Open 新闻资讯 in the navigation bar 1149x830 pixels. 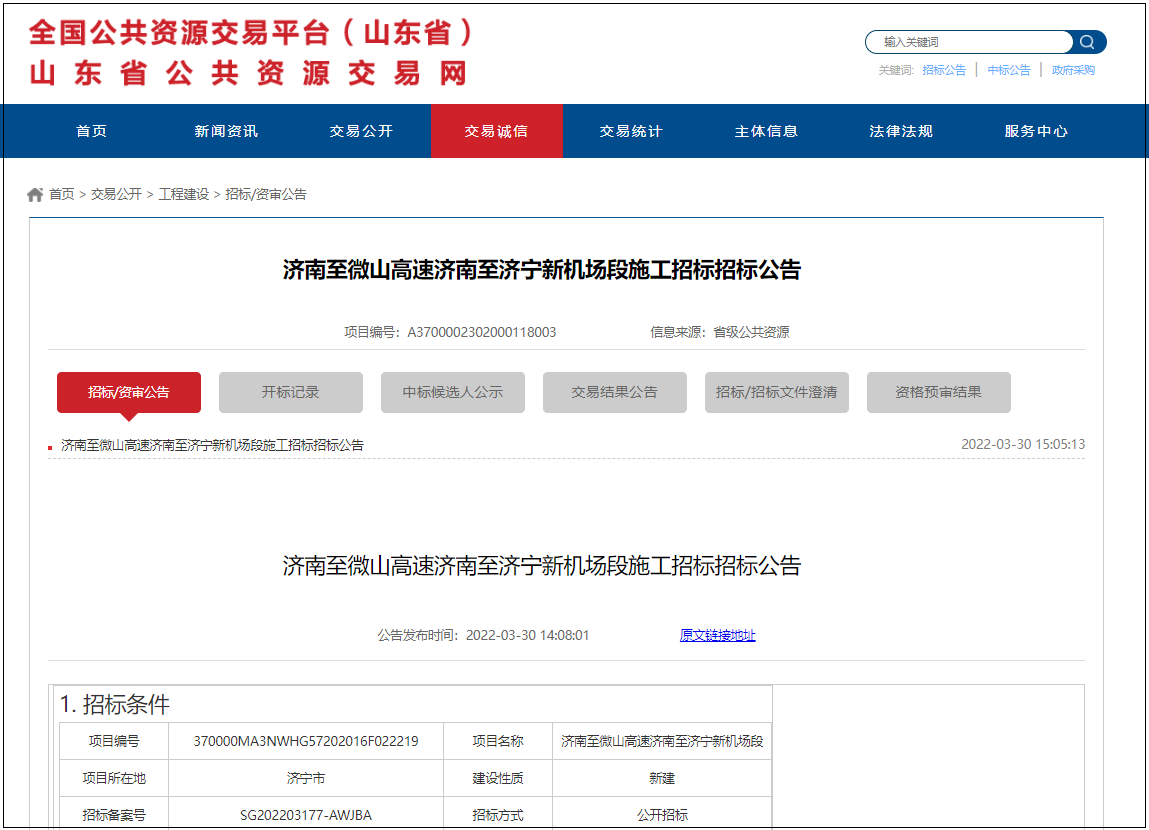click(226, 131)
